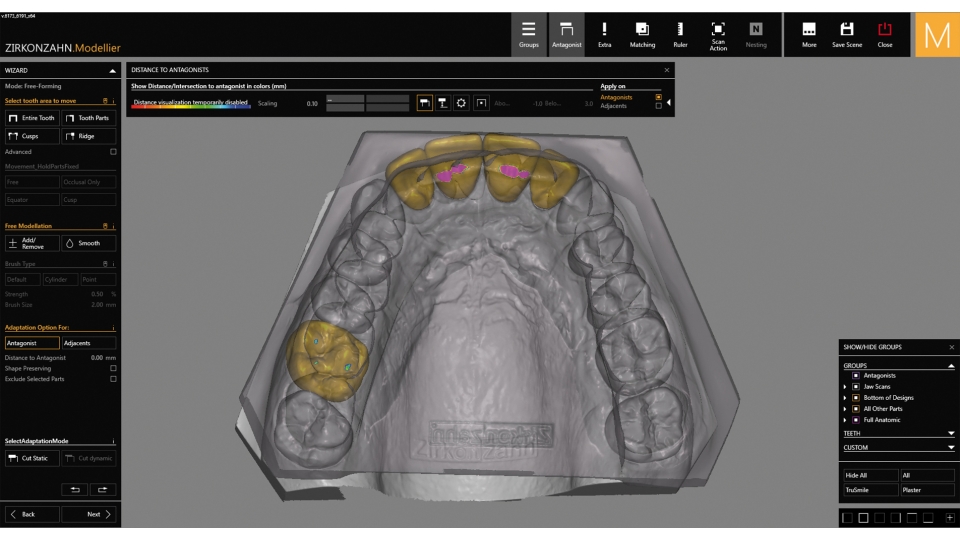Click the plus icon in bottom-right view bar
The width and height of the screenshot is (960, 540).
point(950,518)
